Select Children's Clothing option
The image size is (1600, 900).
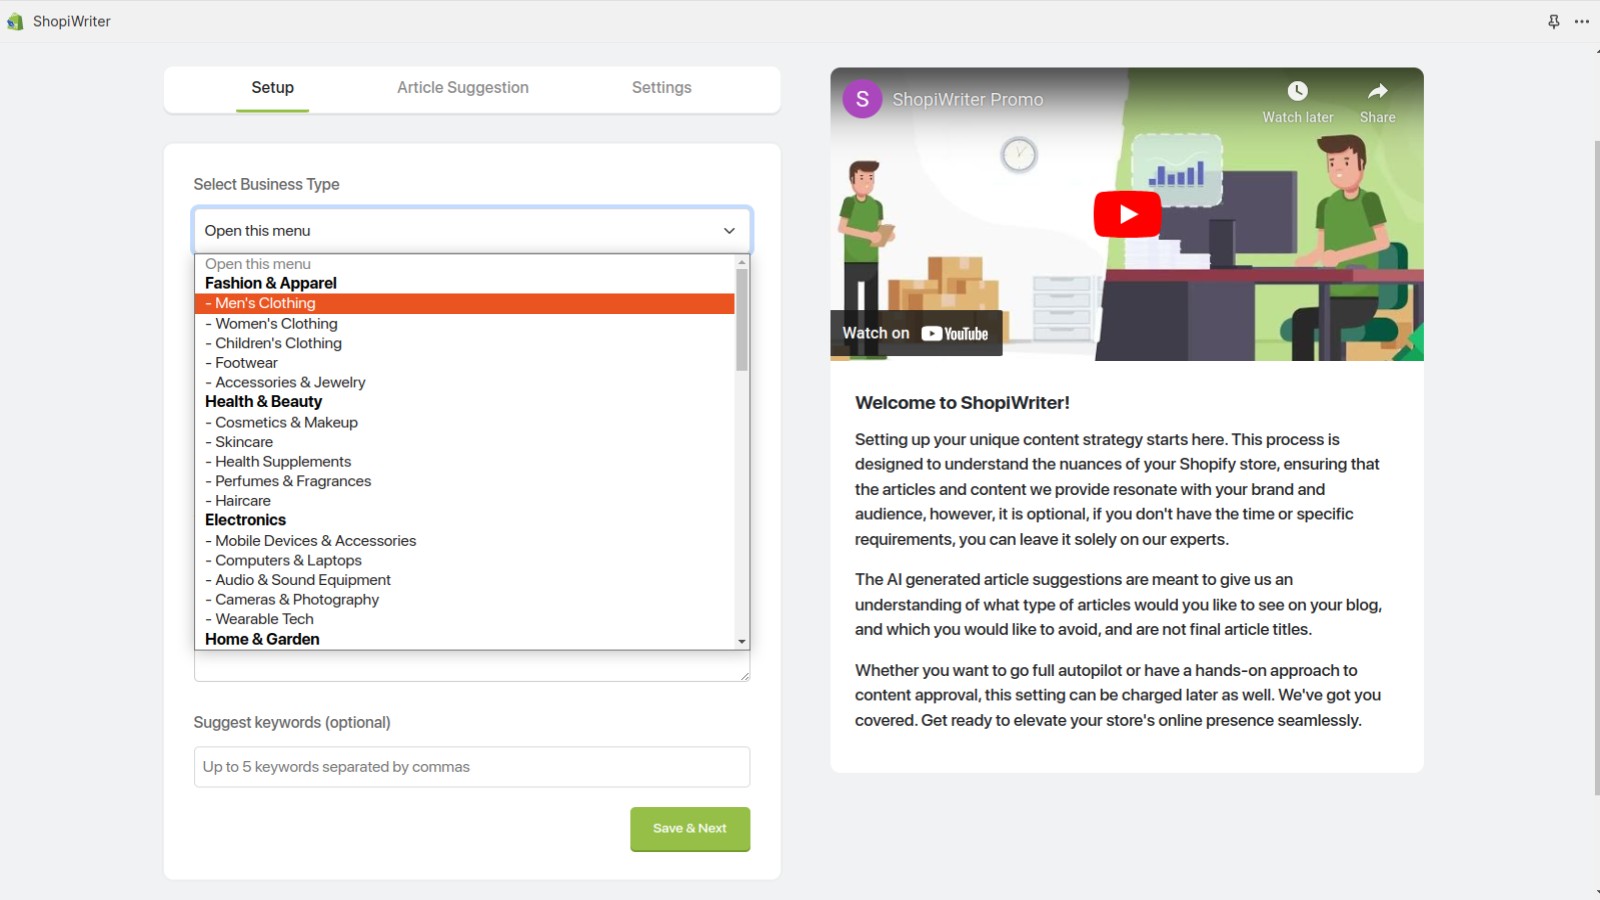click(465, 343)
